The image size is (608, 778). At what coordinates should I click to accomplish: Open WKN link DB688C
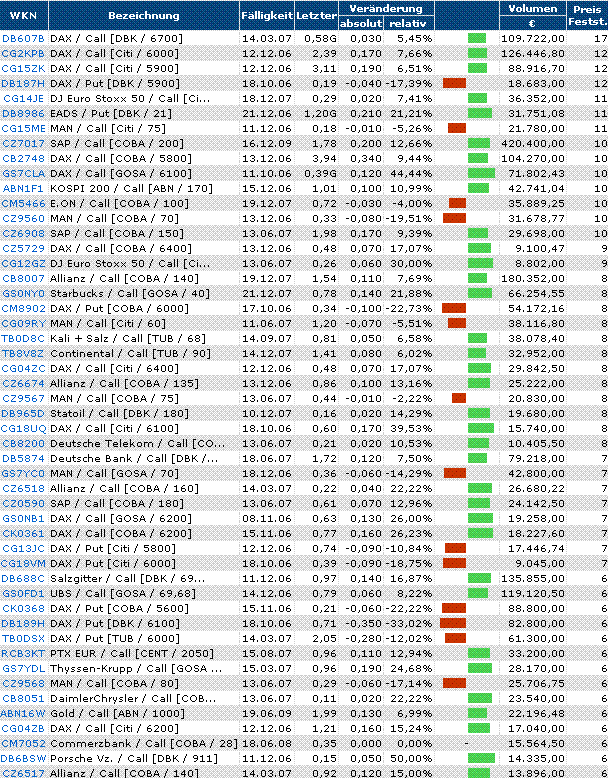coord(23,579)
